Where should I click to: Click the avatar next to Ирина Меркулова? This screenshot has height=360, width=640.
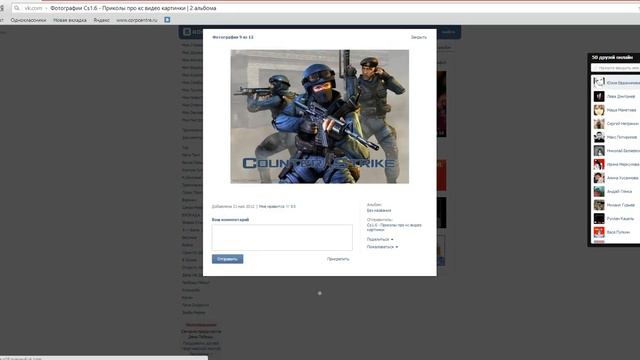(599, 164)
